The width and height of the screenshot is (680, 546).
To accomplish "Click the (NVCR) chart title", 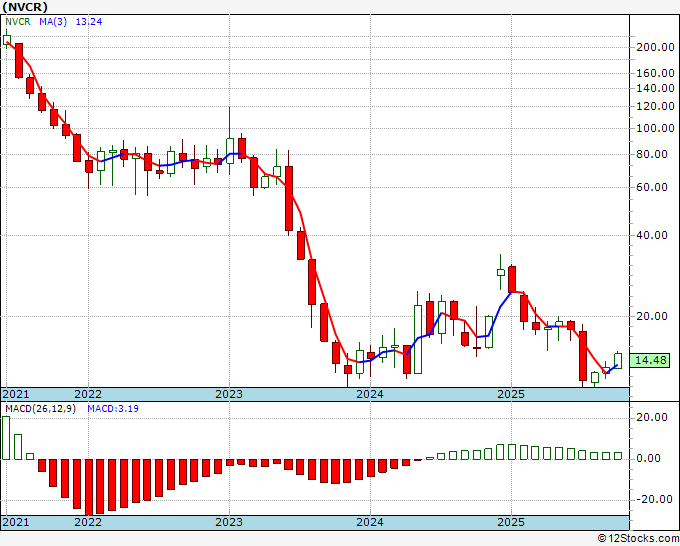I will [x=25, y=7].
